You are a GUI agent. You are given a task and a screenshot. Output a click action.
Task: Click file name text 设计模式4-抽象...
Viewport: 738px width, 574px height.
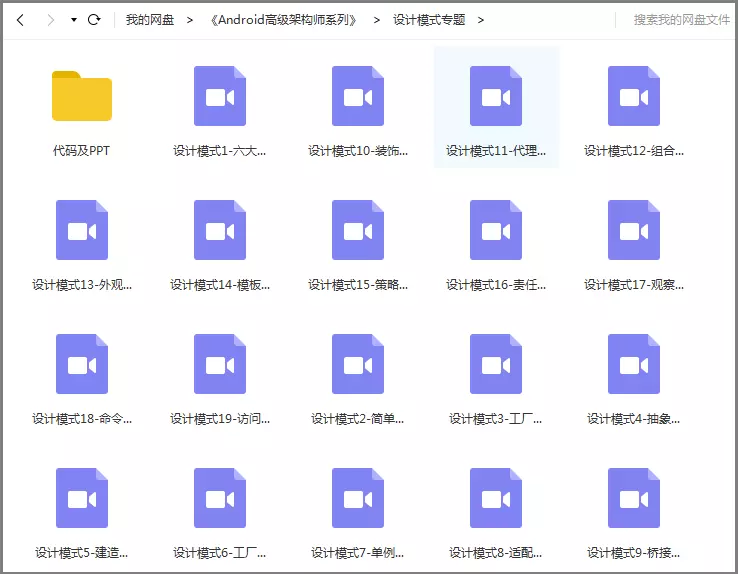click(634, 418)
